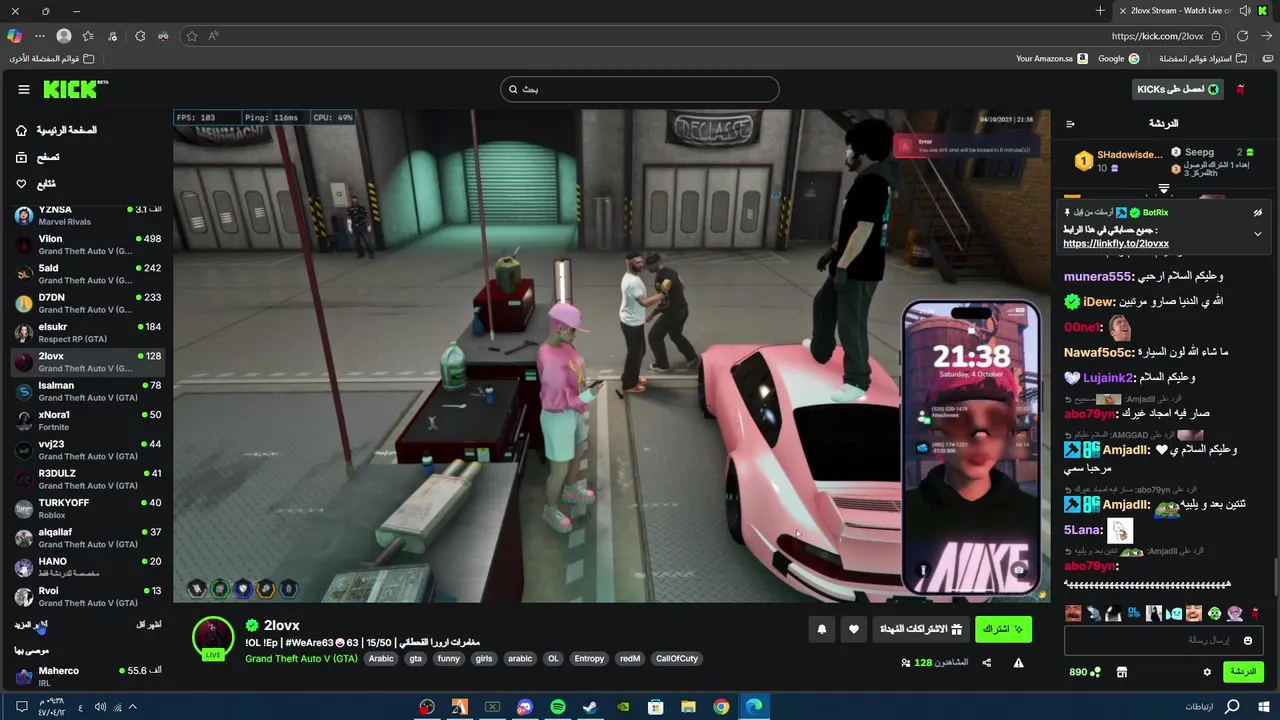Mute the 2lovx Stream tab speaker icon
Screen dimensions: 1280x720
pyautogui.click(x=1245, y=11)
